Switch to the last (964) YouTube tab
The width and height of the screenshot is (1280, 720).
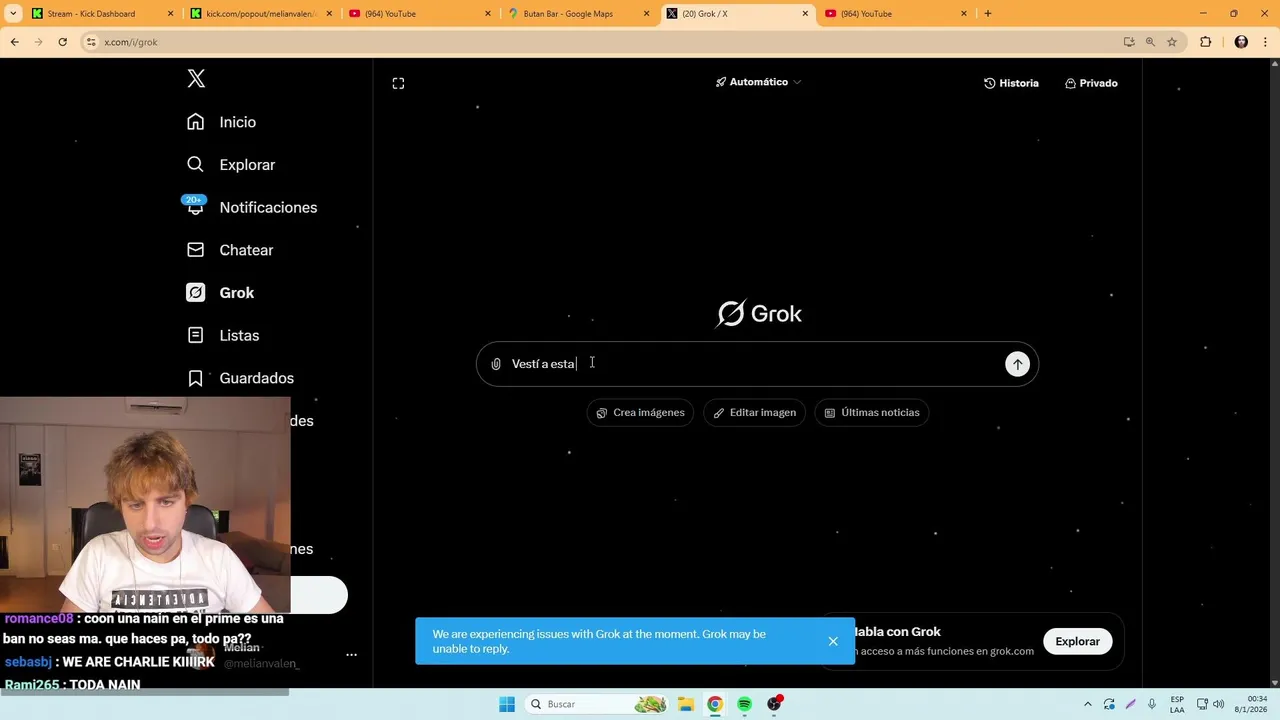click(896, 14)
